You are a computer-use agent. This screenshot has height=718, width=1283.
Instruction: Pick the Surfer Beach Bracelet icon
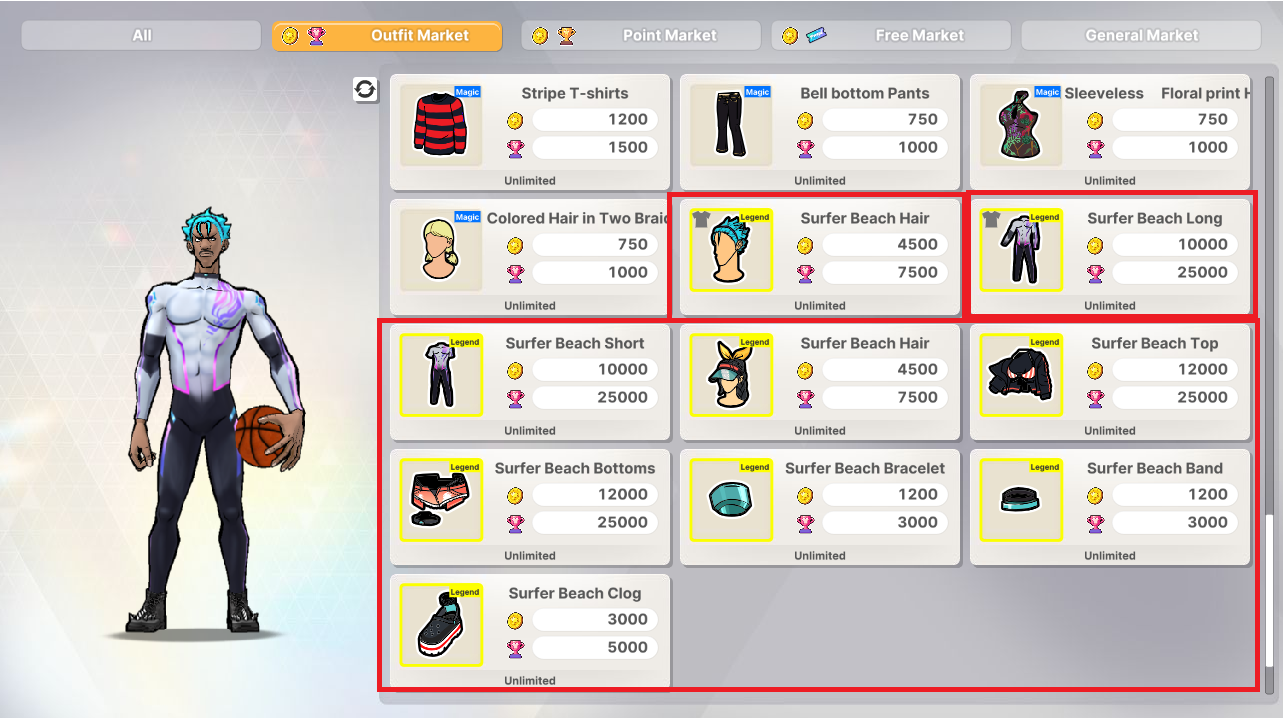(731, 500)
